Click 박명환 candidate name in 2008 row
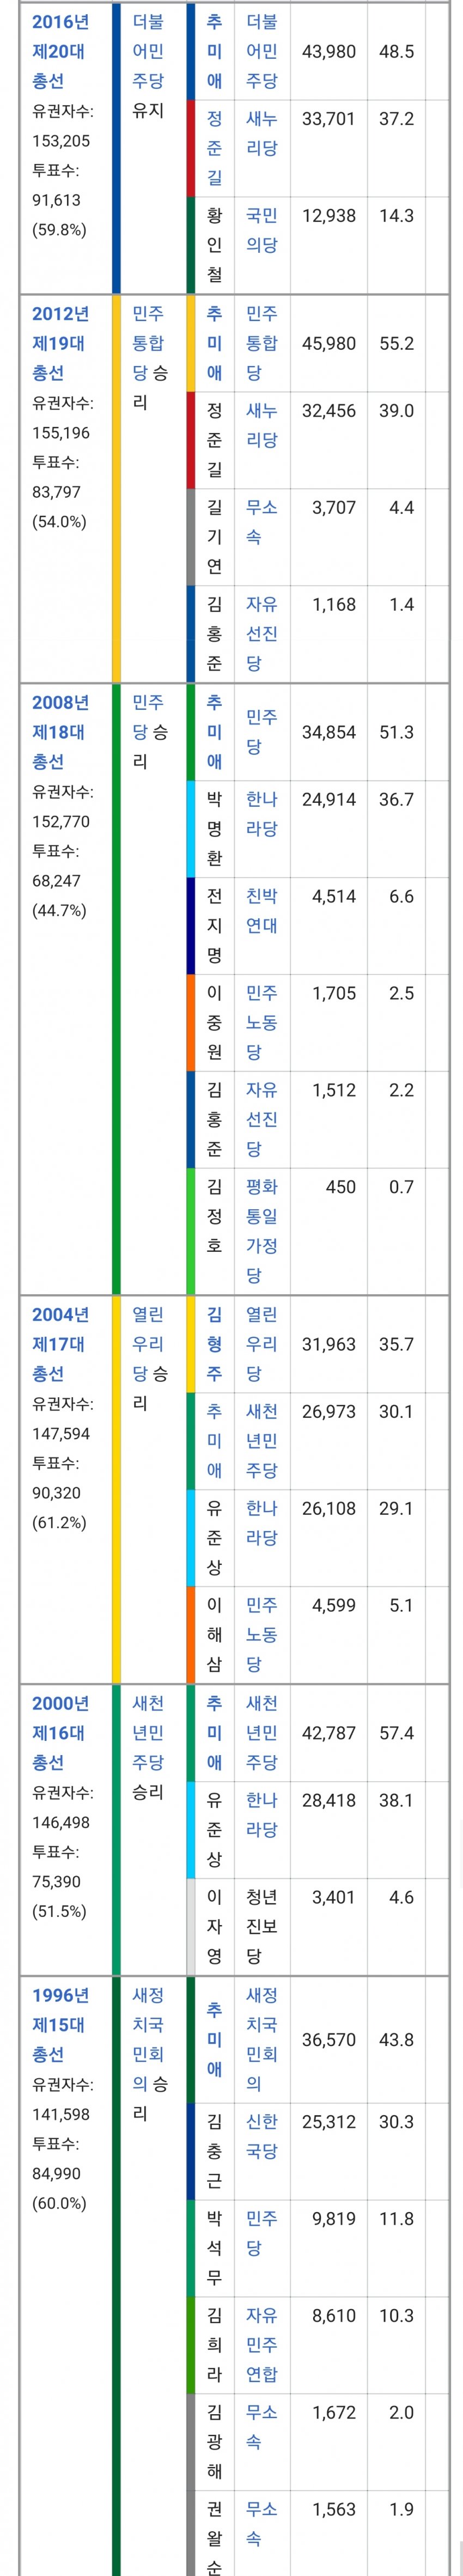463x2576 pixels. (x=214, y=829)
